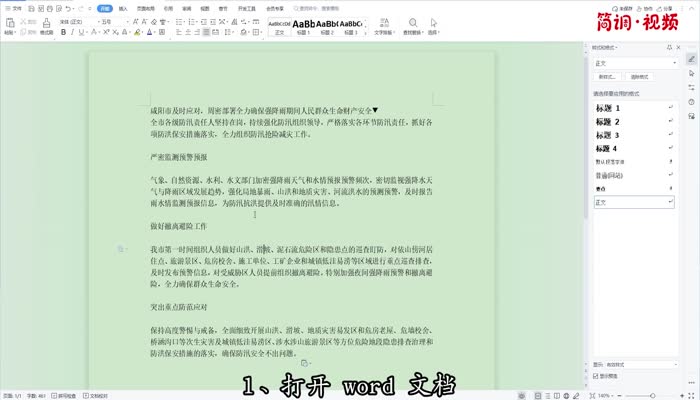Click the clear formatting eraser icon
This screenshot has width=700, height=400.
[x=154, y=21]
